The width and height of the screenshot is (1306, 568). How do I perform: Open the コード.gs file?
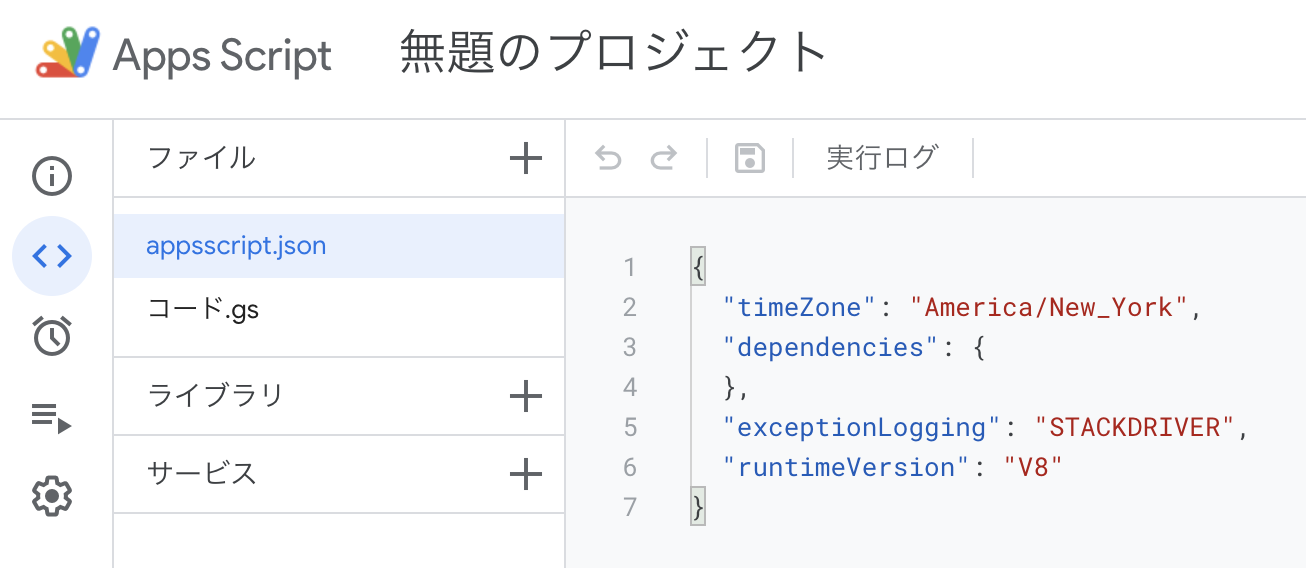point(203,310)
